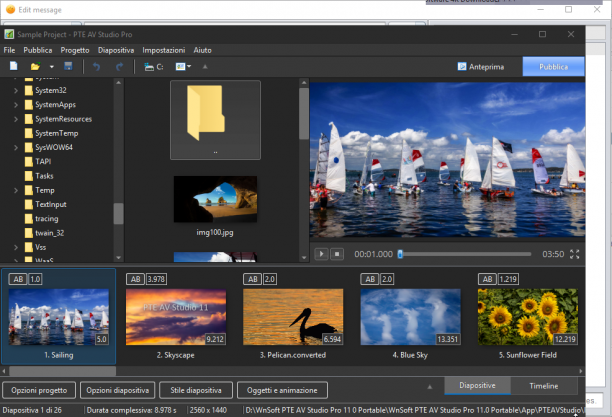Select the img100.jpg thumbnail
Viewport: 612px width, 417px height.
click(x=215, y=199)
